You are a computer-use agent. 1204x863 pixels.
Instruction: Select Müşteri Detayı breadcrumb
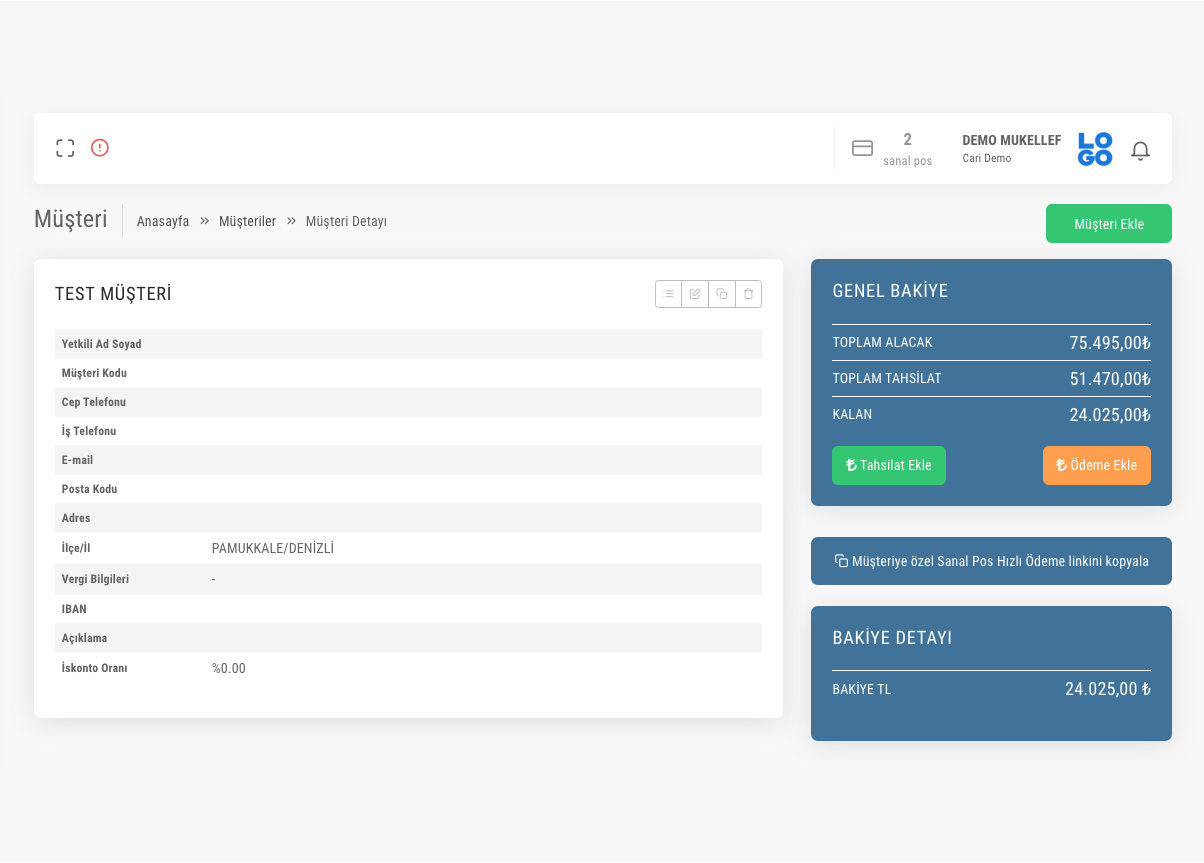[346, 221]
